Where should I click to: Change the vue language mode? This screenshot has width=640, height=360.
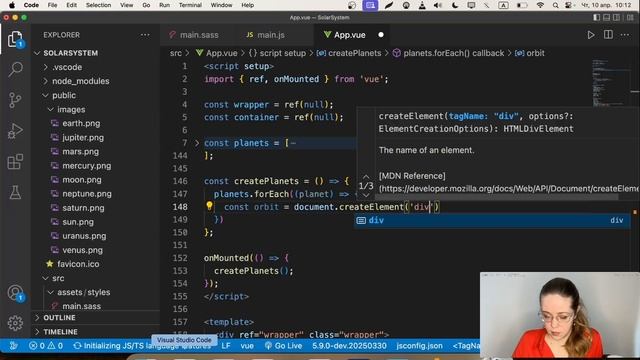pos(247,346)
